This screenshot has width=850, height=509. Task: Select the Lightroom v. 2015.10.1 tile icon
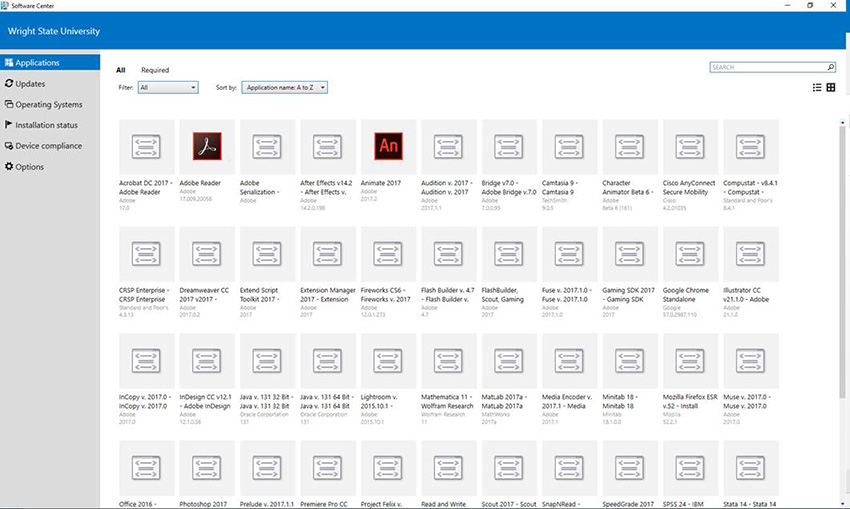click(x=388, y=360)
